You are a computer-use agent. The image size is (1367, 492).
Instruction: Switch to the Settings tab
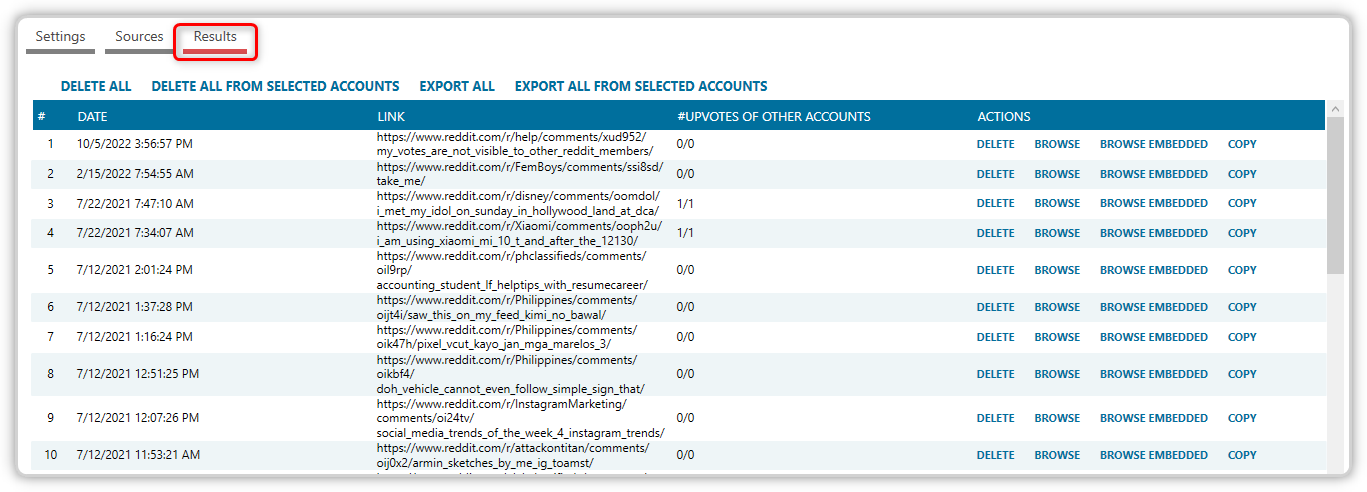point(60,37)
